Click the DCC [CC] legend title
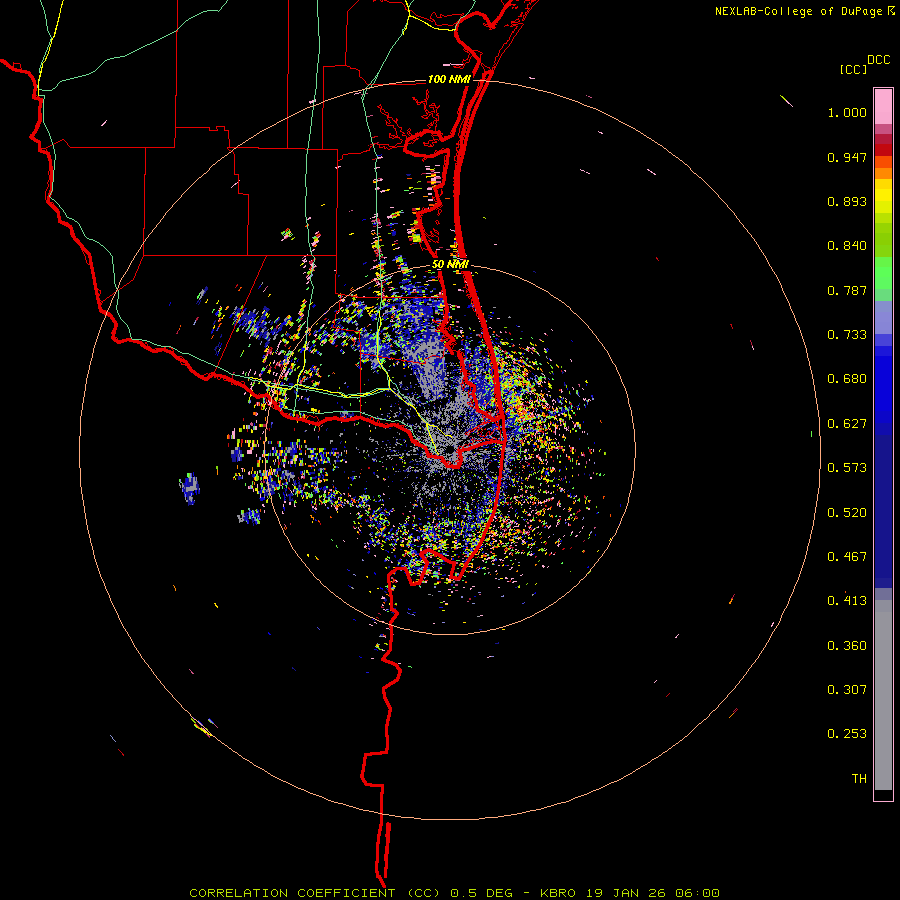The image size is (900, 900). [864, 64]
